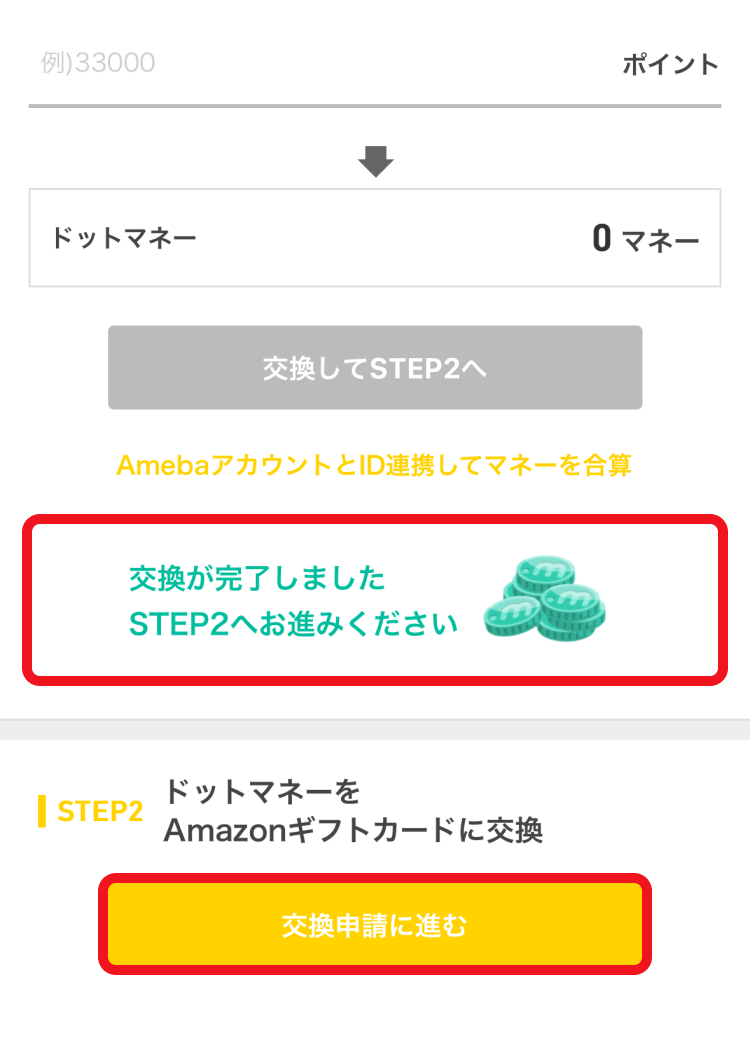The width and height of the screenshot is (750, 1040).
Task: Open the Amebaアカウント ID連携 link
Action: (x=373, y=465)
